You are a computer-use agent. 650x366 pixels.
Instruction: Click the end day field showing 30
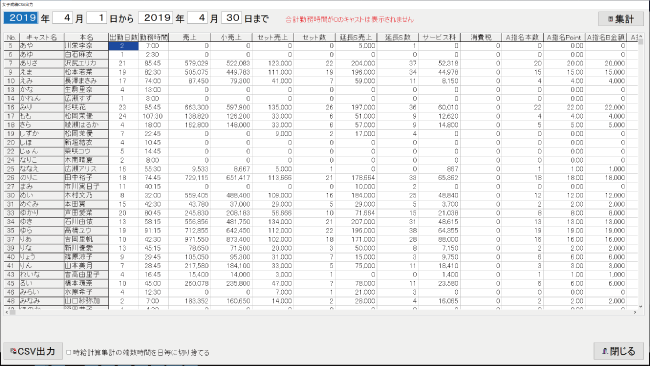(232, 18)
